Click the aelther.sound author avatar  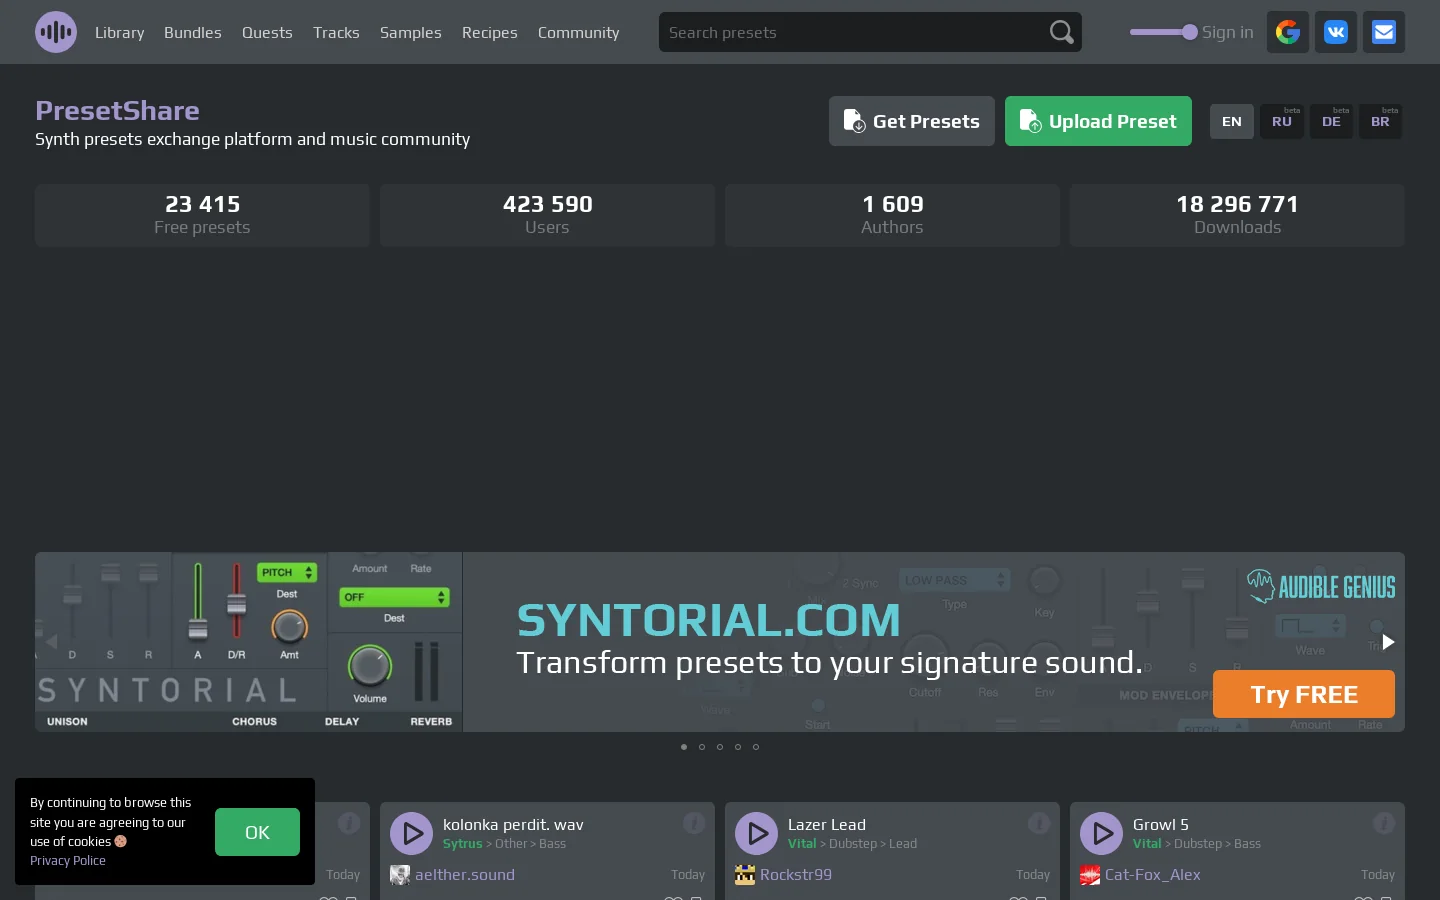coord(400,875)
